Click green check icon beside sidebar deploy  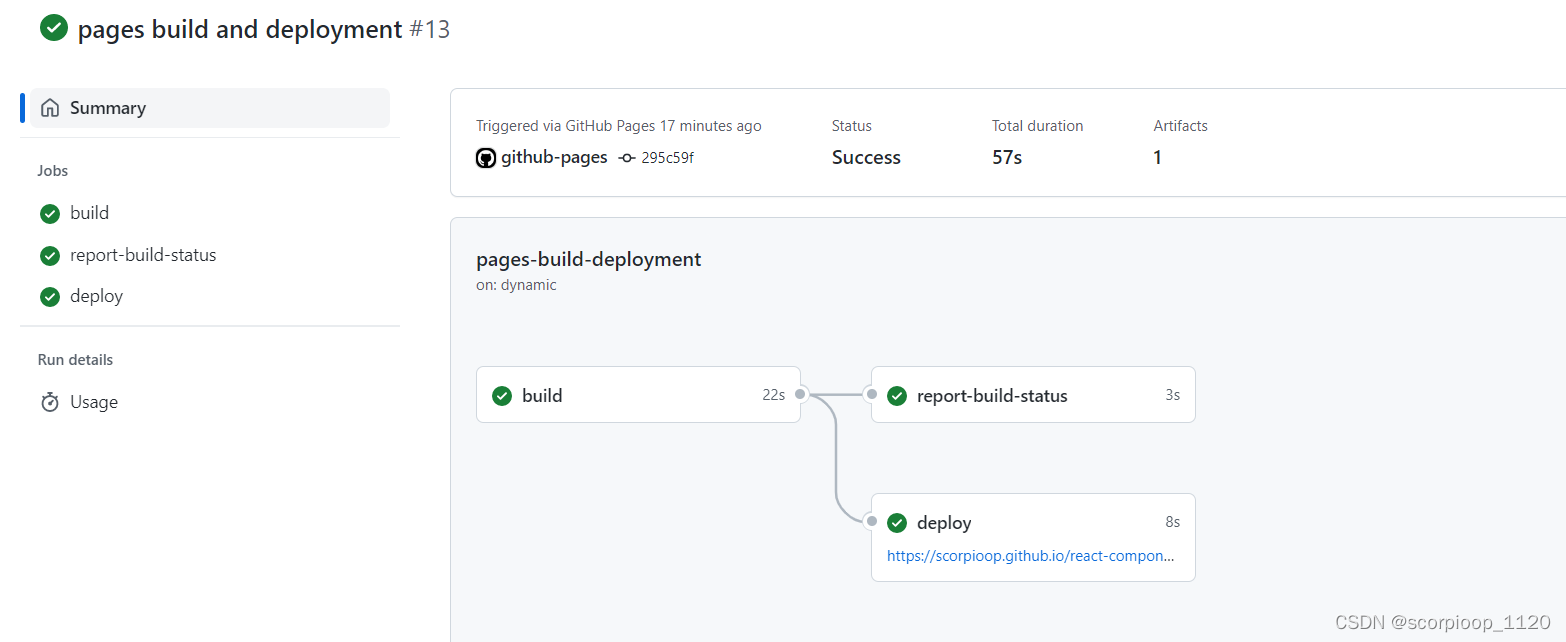click(50, 297)
